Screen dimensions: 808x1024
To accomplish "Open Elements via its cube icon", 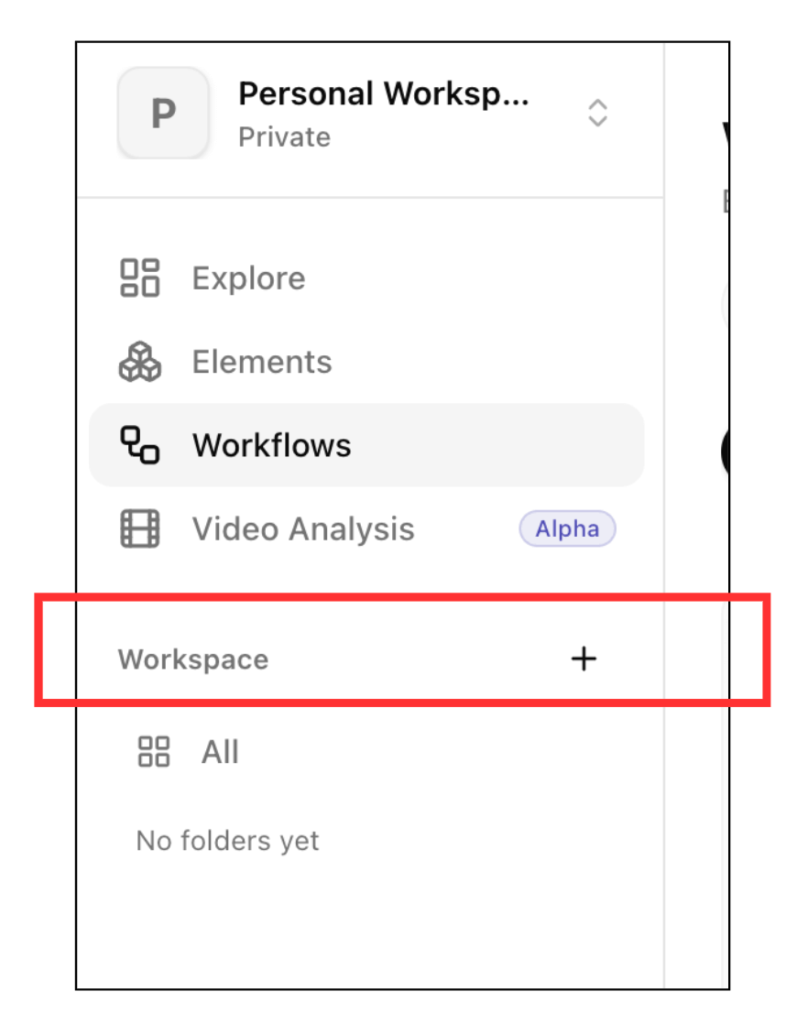I will (x=139, y=362).
